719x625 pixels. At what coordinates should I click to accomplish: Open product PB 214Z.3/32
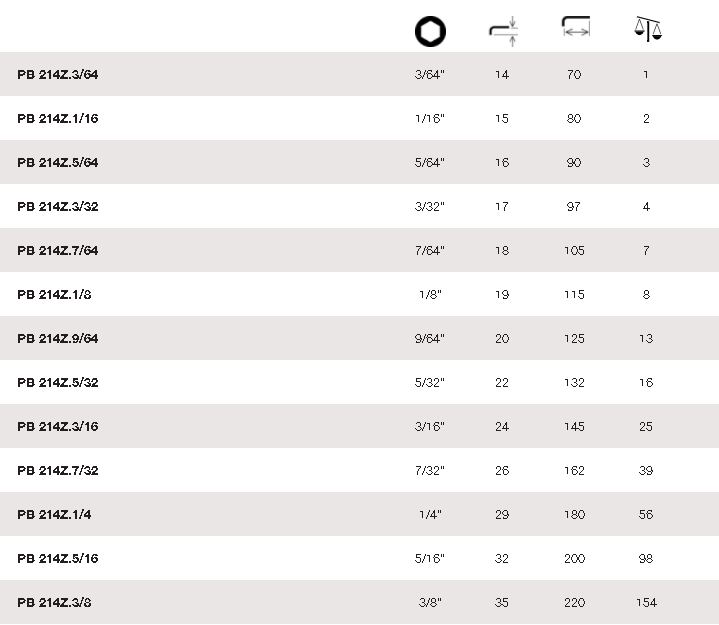pyautogui.click(x=58, y=207)
